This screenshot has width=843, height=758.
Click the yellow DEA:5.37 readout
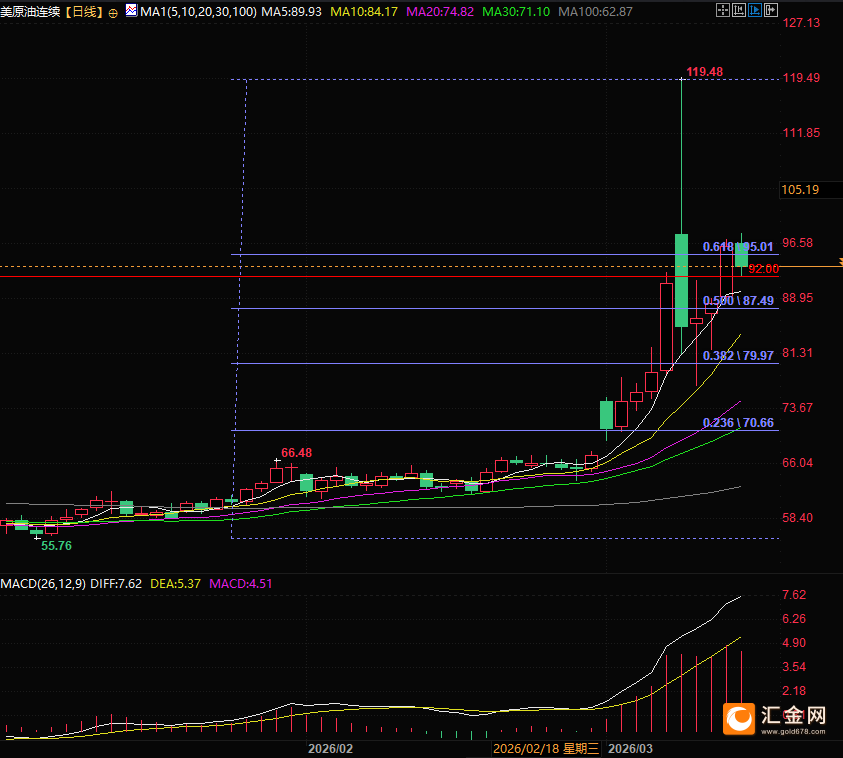click(175, 584)
